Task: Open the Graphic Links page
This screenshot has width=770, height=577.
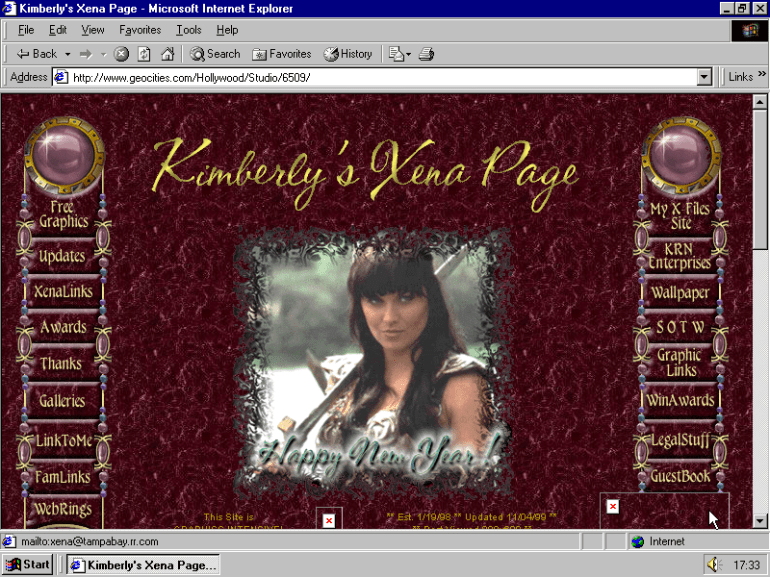Action: 680,362
